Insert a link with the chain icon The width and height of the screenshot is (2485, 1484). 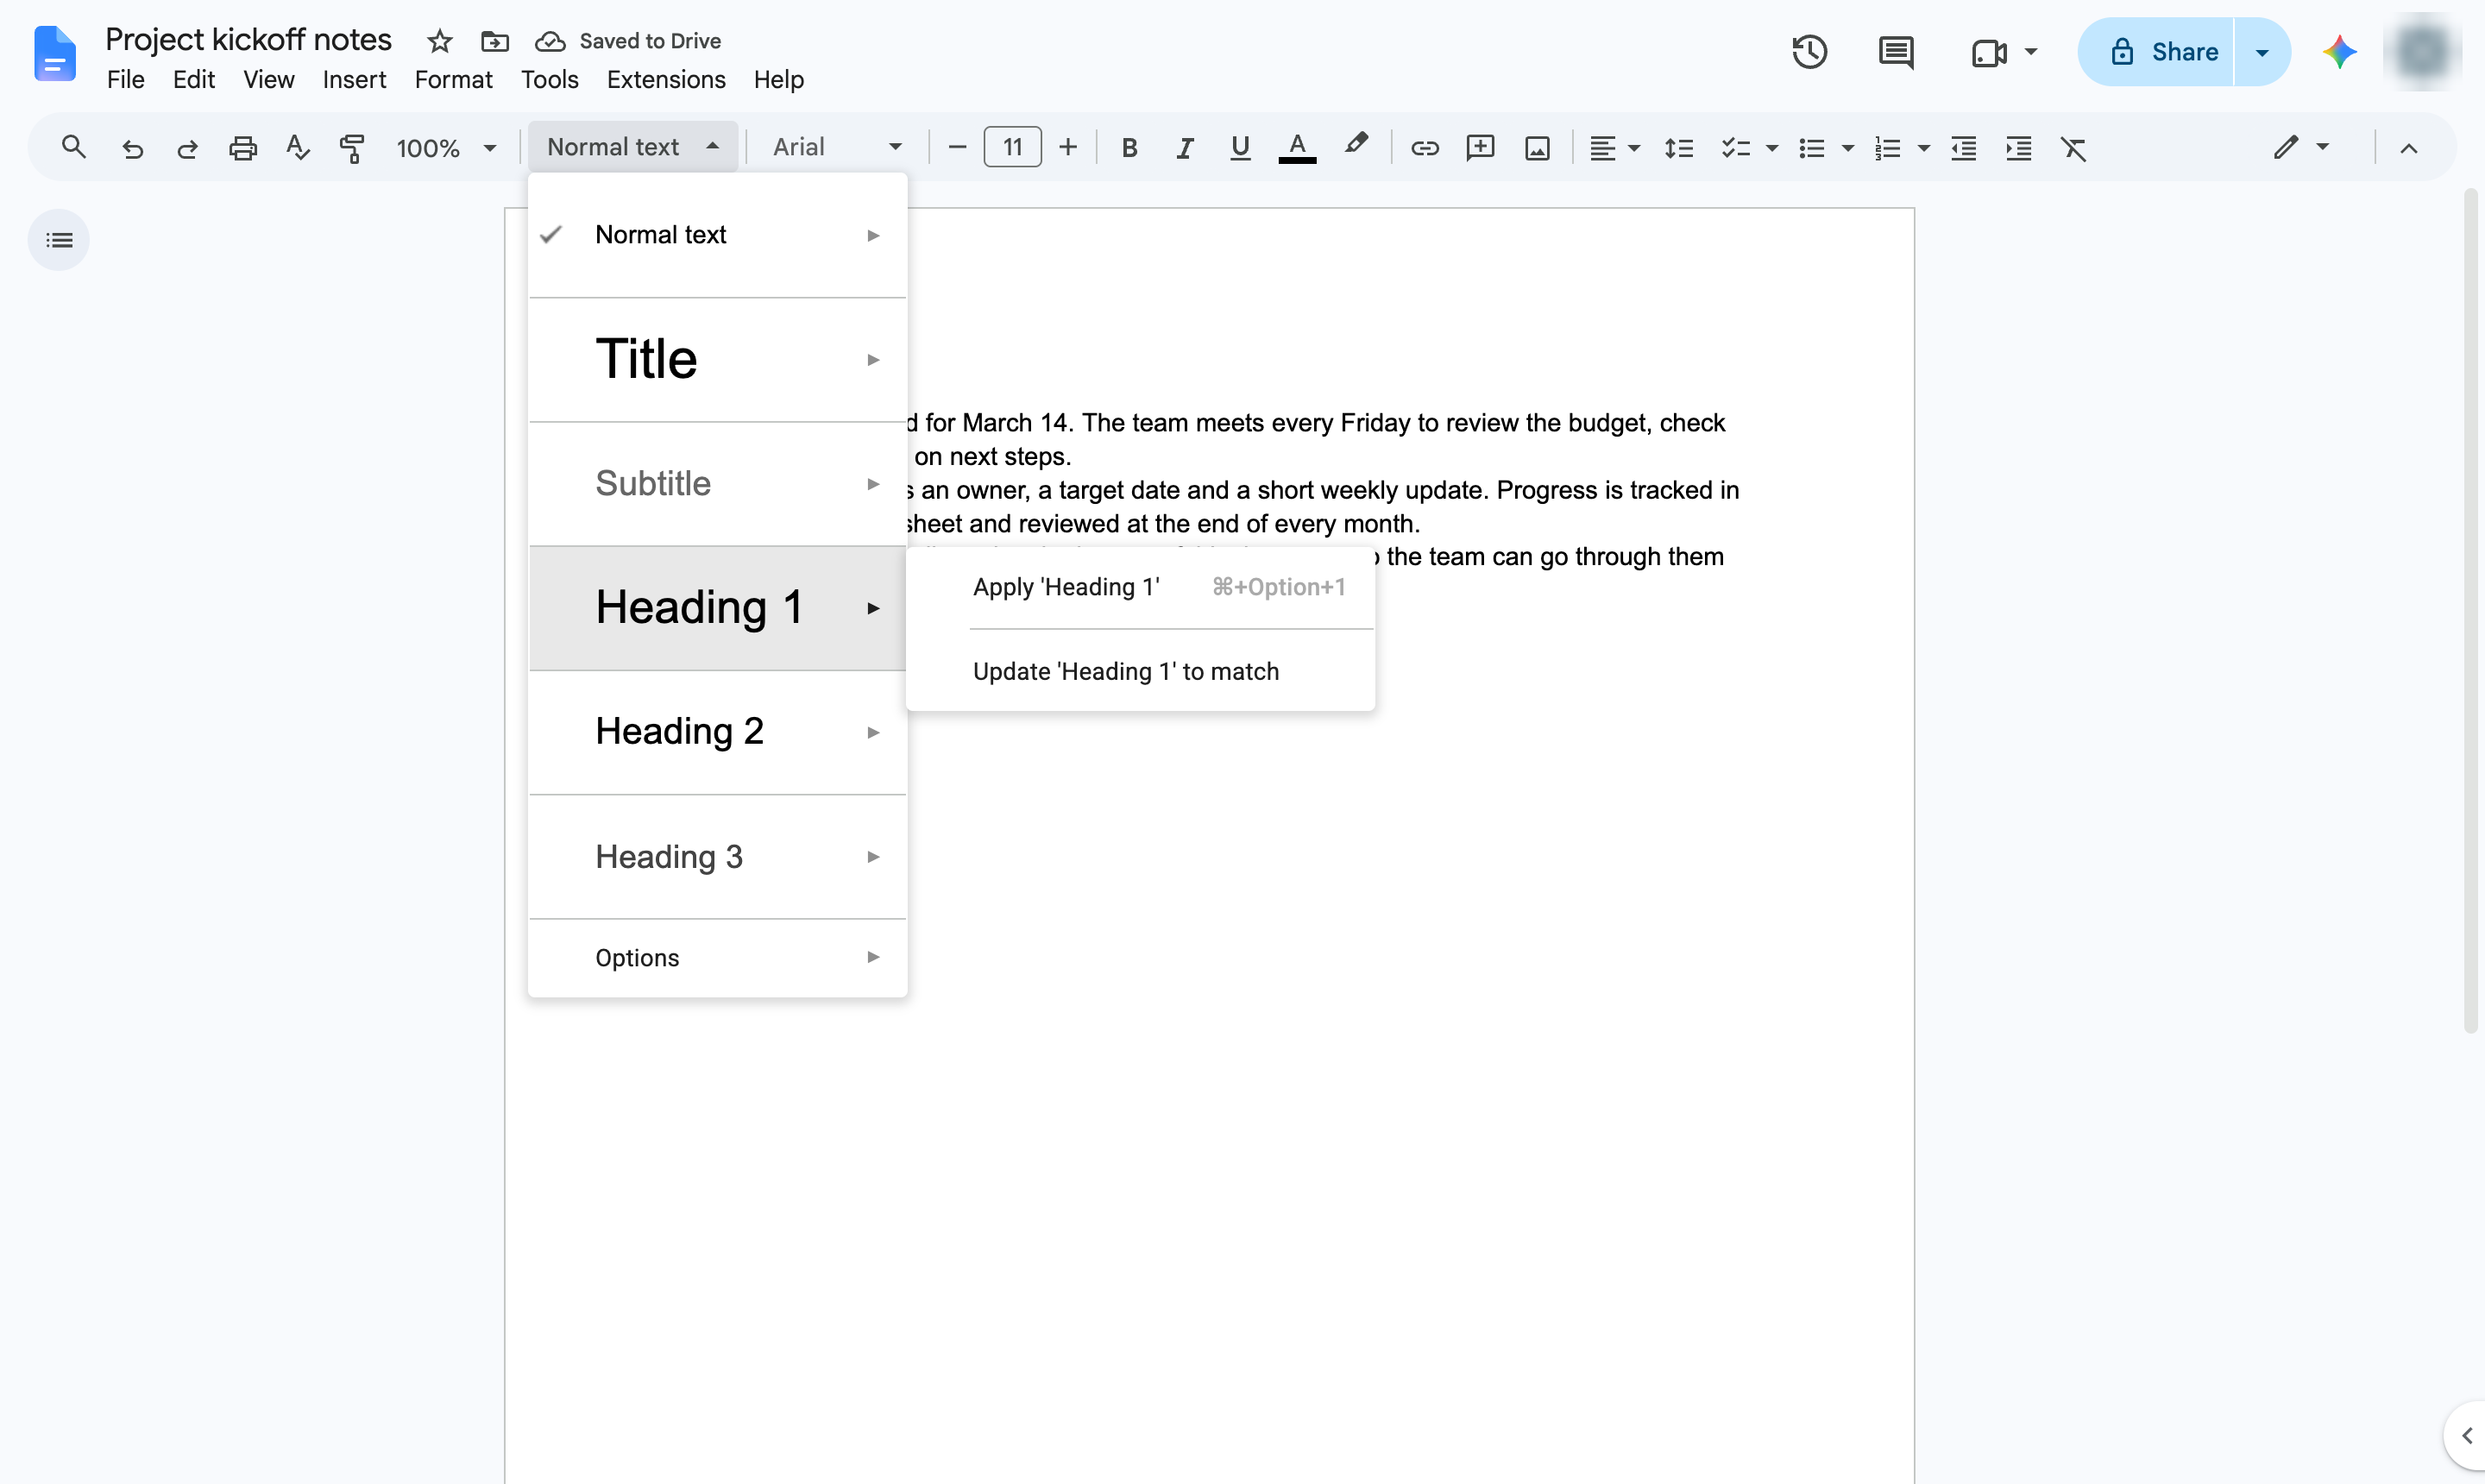[1424, 148]
